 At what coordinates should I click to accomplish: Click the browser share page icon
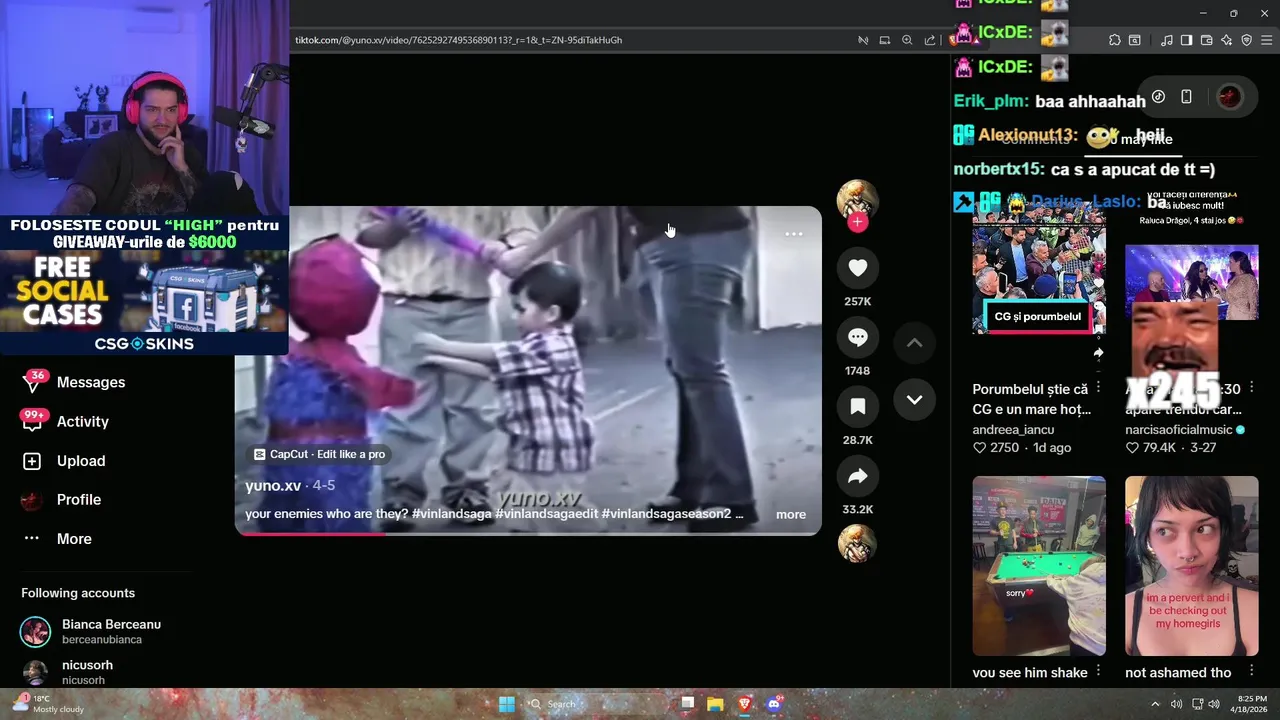[x=930, y=40]
